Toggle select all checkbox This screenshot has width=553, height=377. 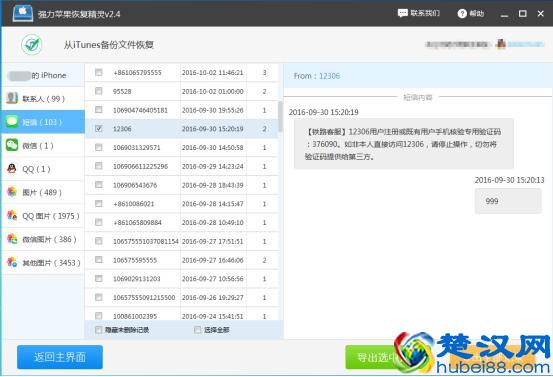(x=198, y=330)
